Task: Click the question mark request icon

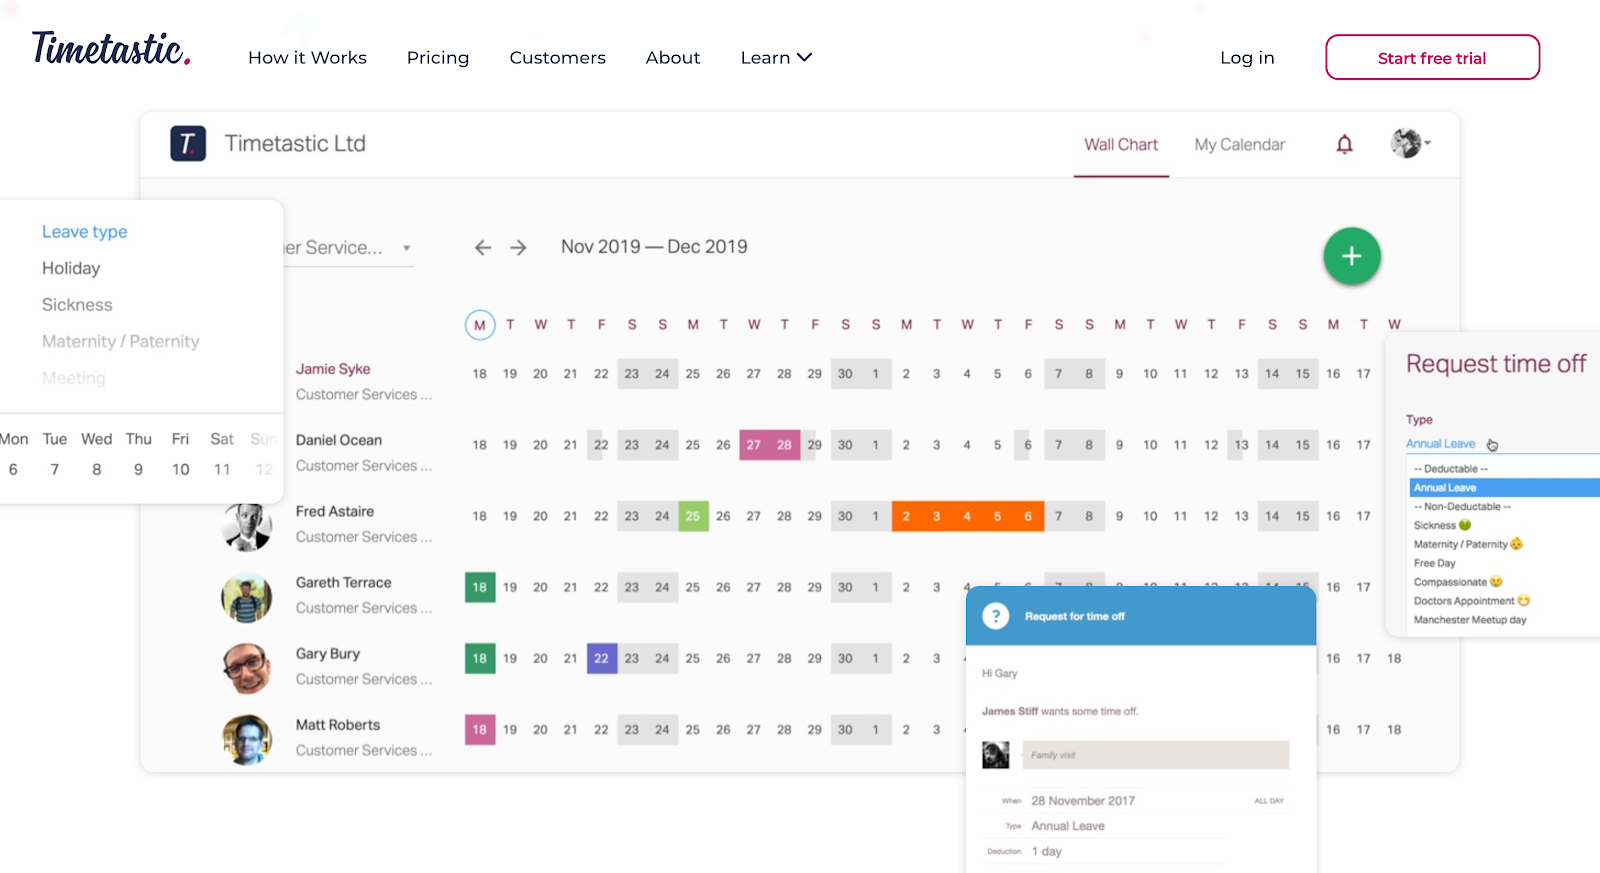Action: tap(996, 616)
